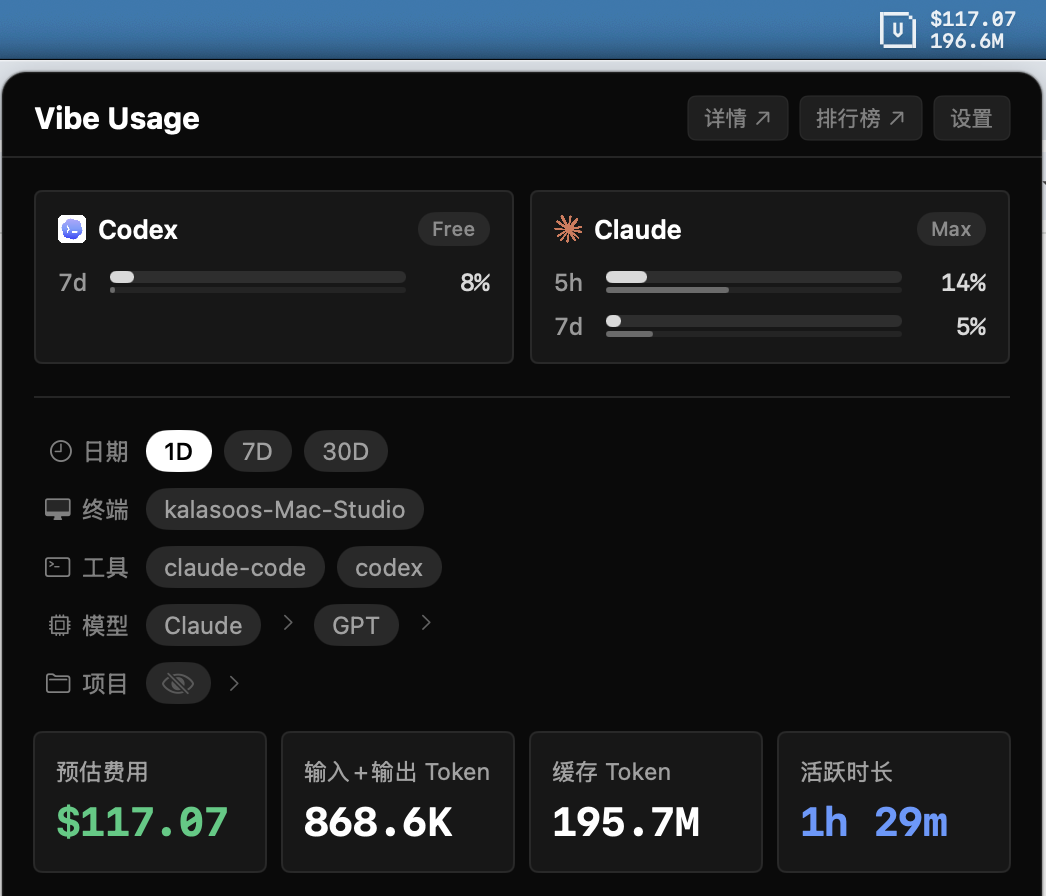The height and width of the screenshot is (896, 1046).
Task: Click the monitor icon beside 终端
Action: click(x=58, y=509)
